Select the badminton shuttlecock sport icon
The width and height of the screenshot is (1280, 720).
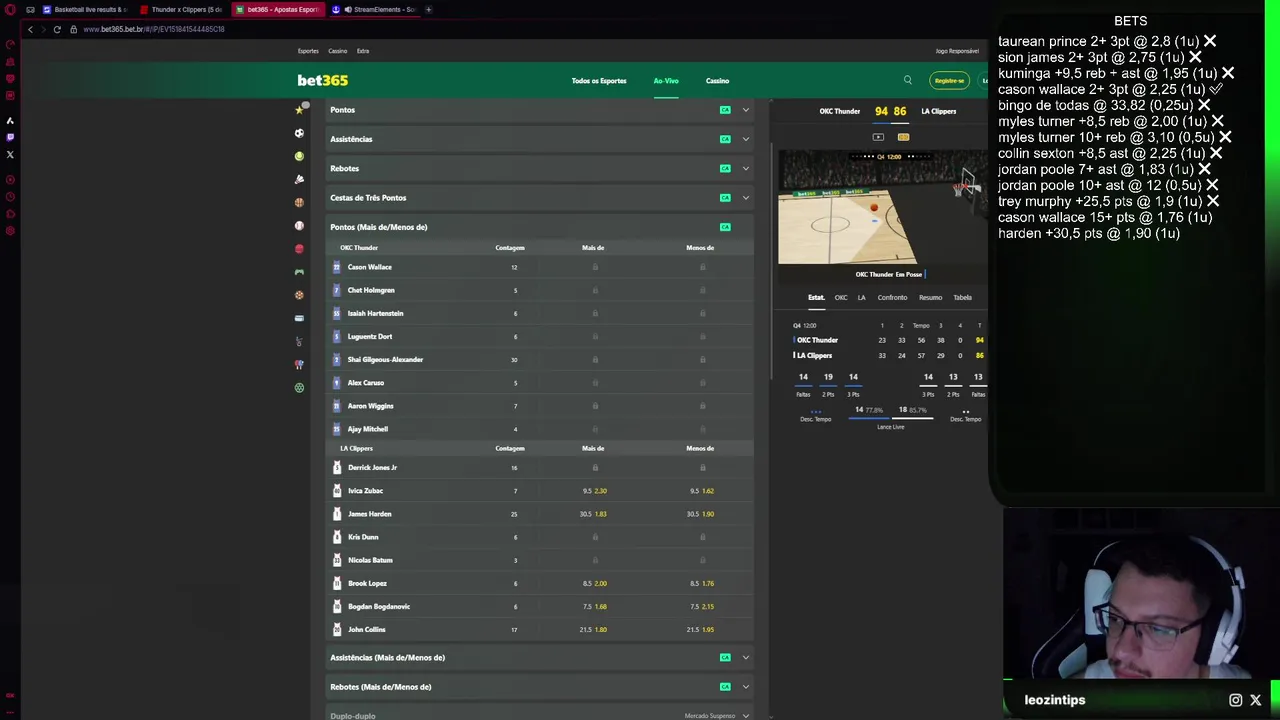click(x=299, y=179)
